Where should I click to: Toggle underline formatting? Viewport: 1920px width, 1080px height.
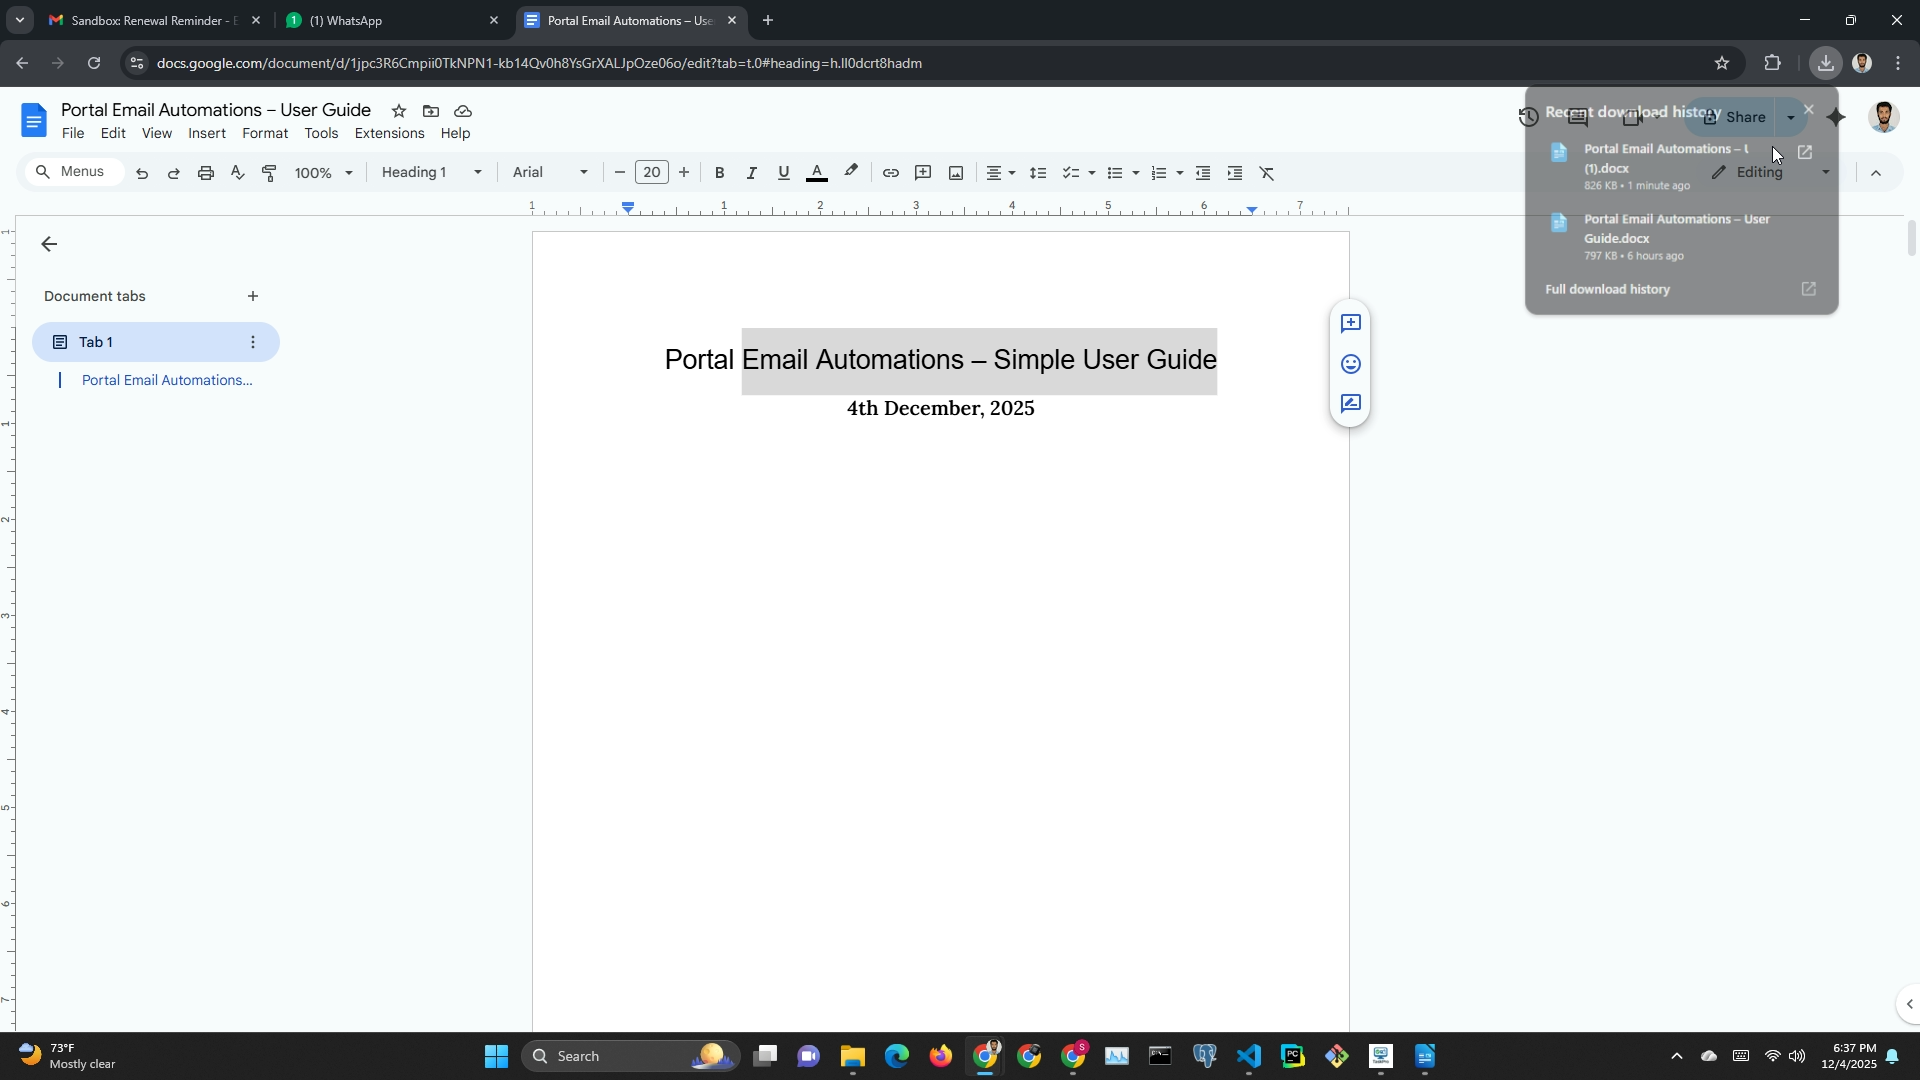(x=783, y=173)
